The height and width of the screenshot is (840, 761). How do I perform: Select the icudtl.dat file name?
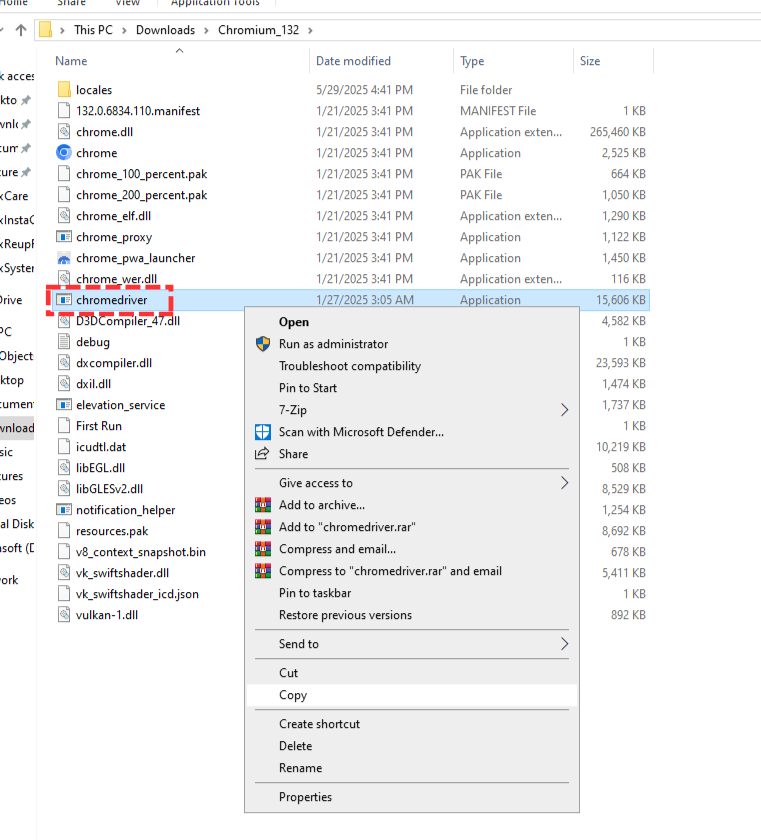(x=101, y=447)
